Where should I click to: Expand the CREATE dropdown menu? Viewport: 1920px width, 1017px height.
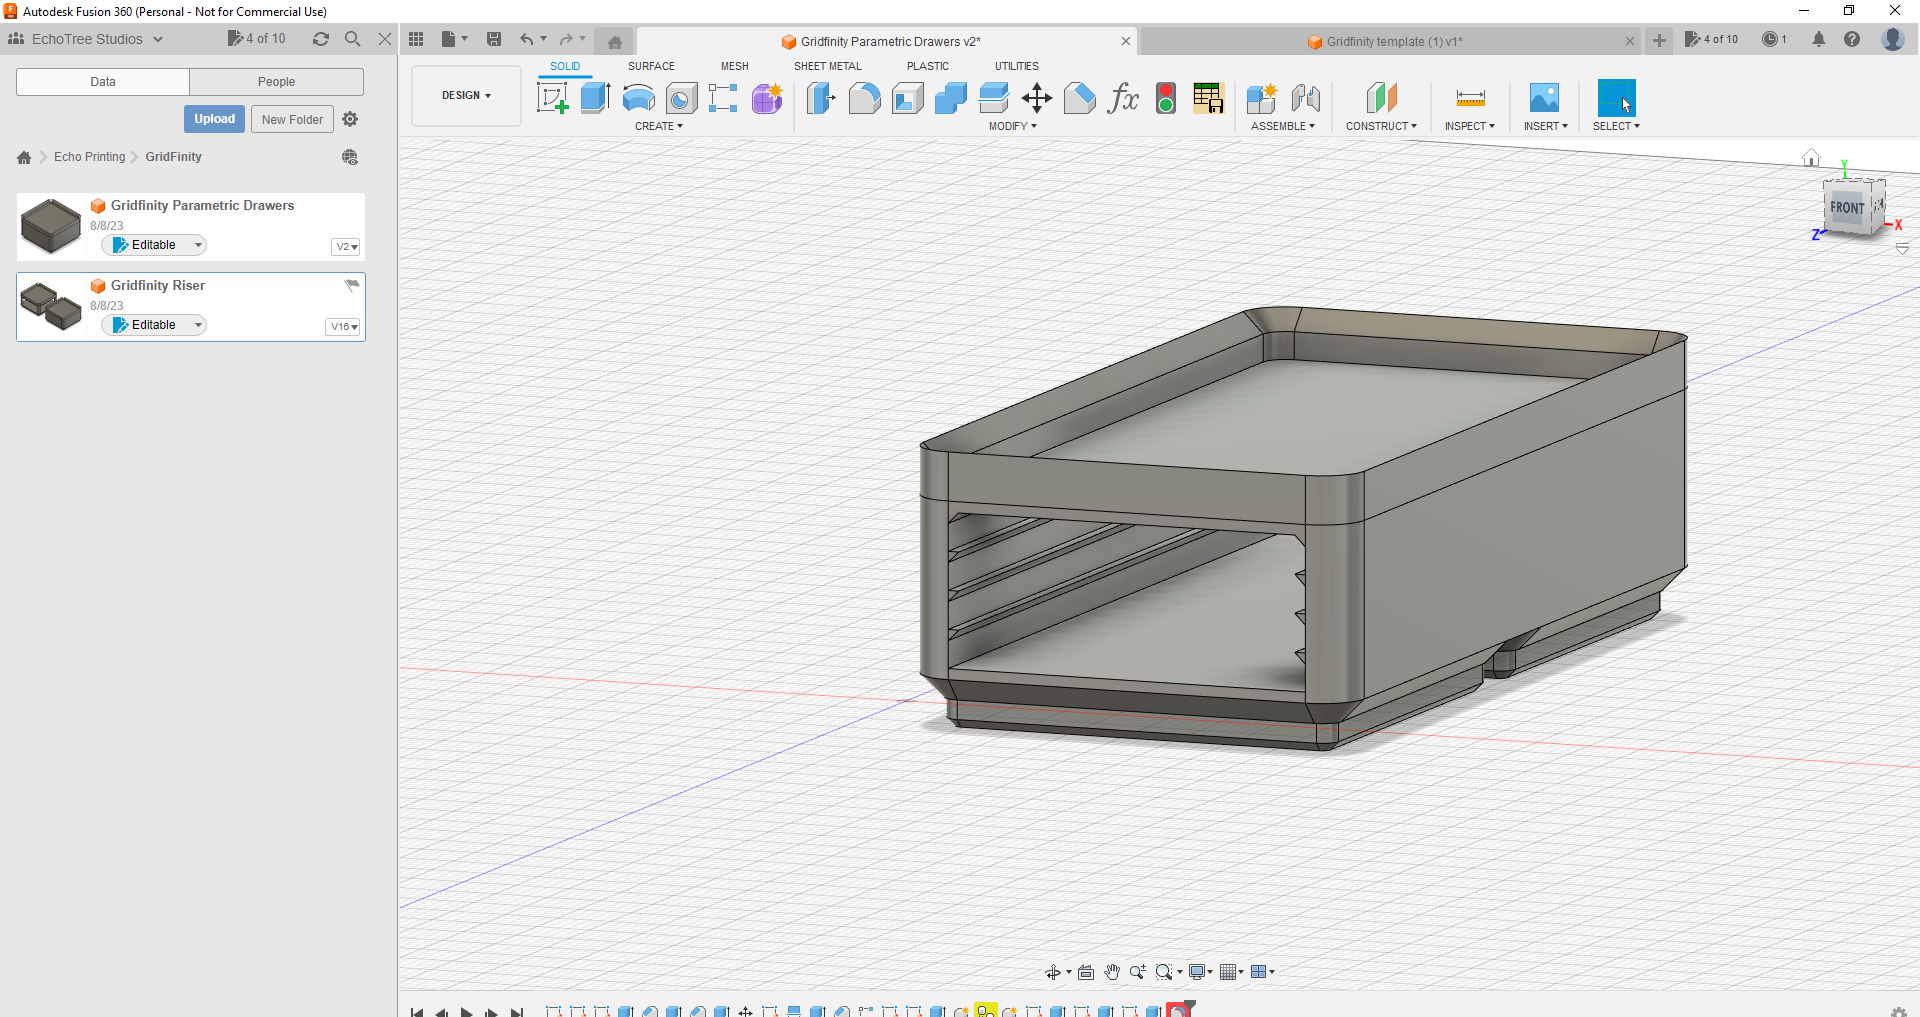[x=659, y=126]
